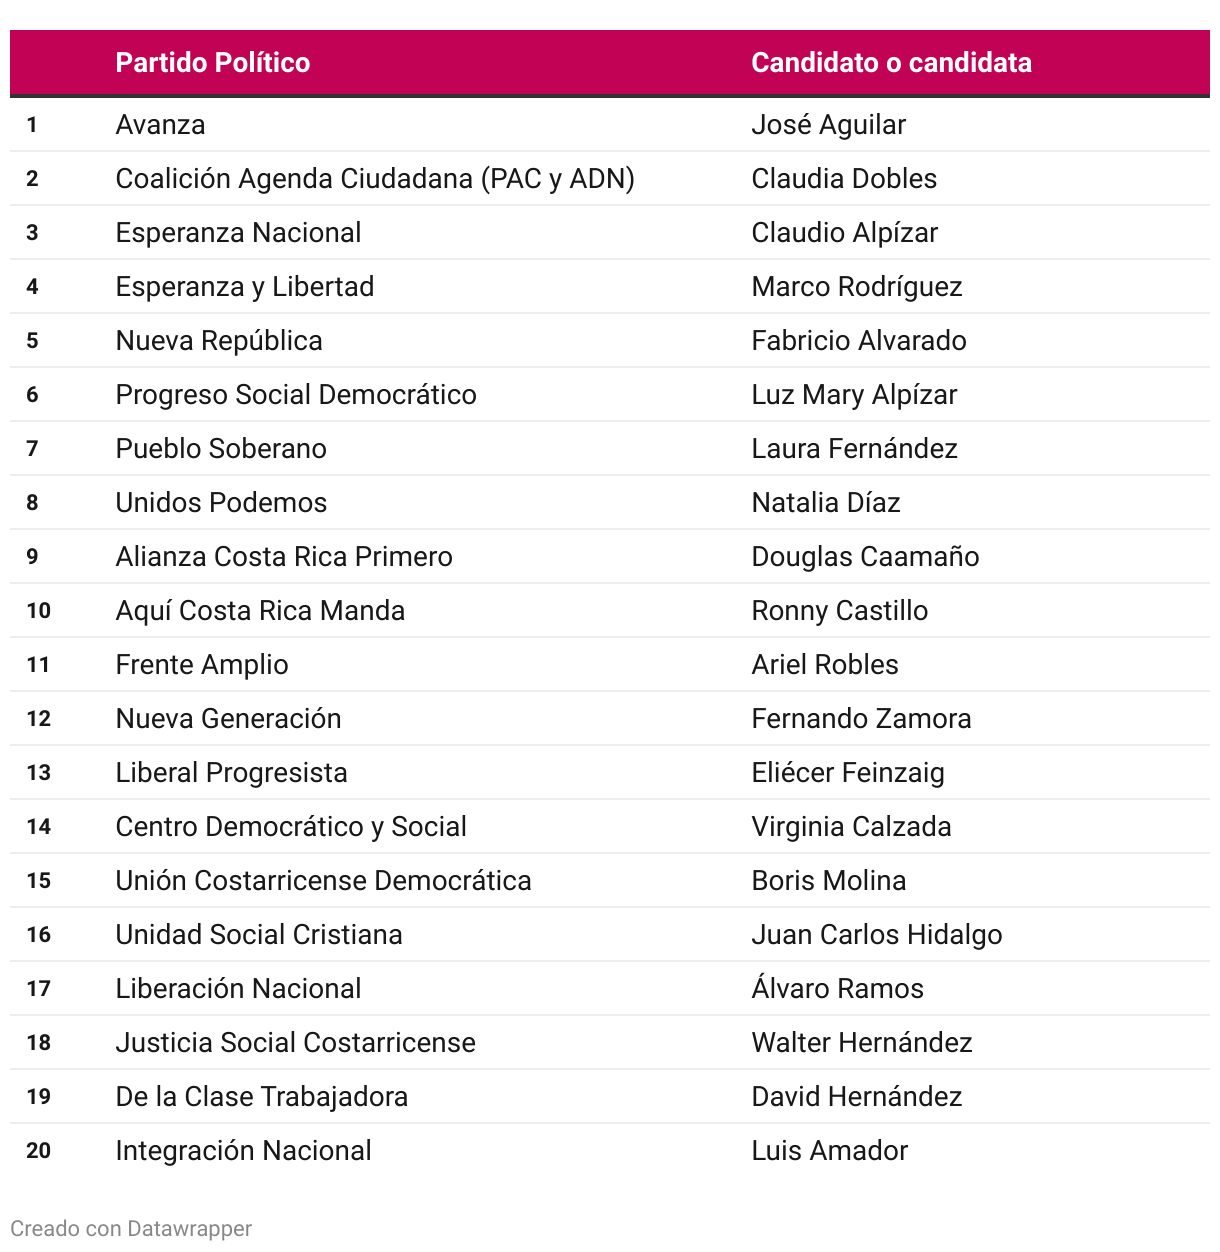Click on Fernando Zamora
The image size is (1220, 1252).
(x=861, y=719)
